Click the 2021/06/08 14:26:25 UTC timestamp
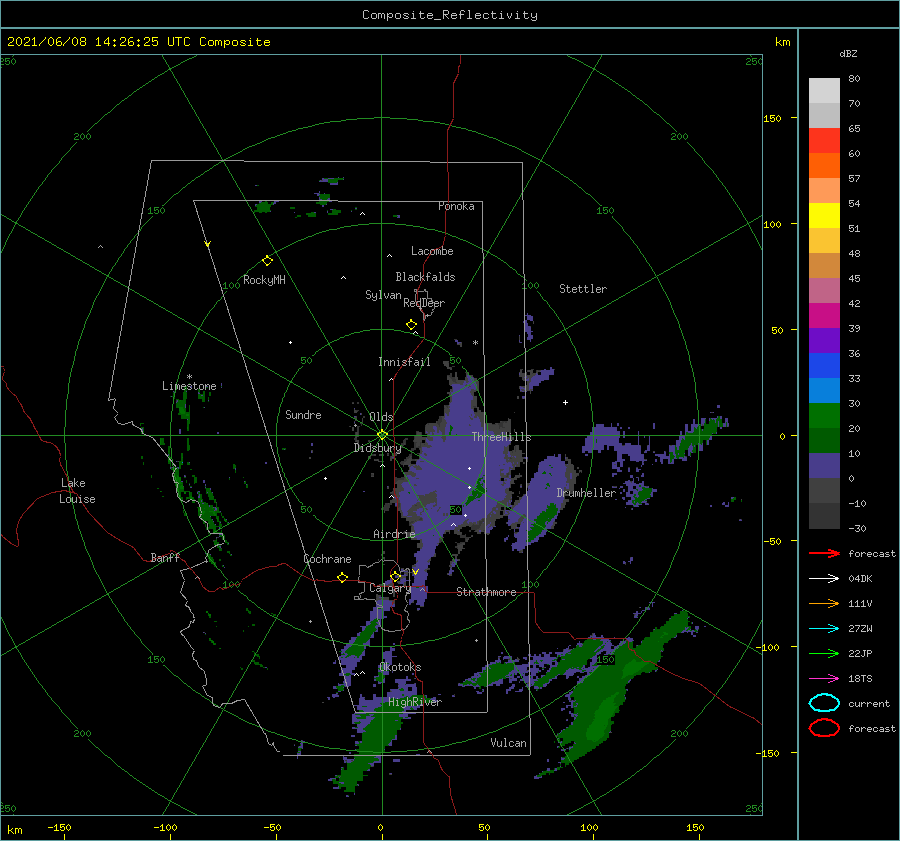 point(139,42)
